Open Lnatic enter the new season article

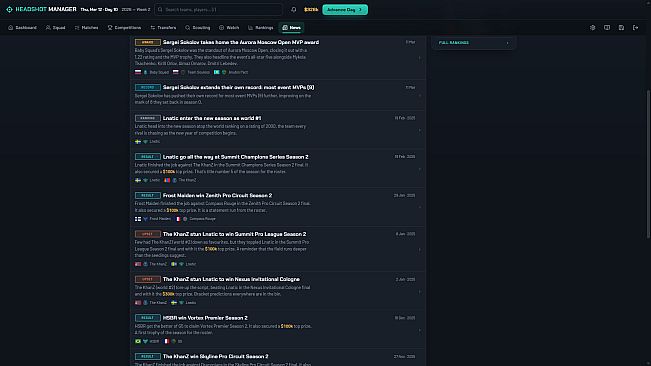pyautogui.click(x=212, y=118)
